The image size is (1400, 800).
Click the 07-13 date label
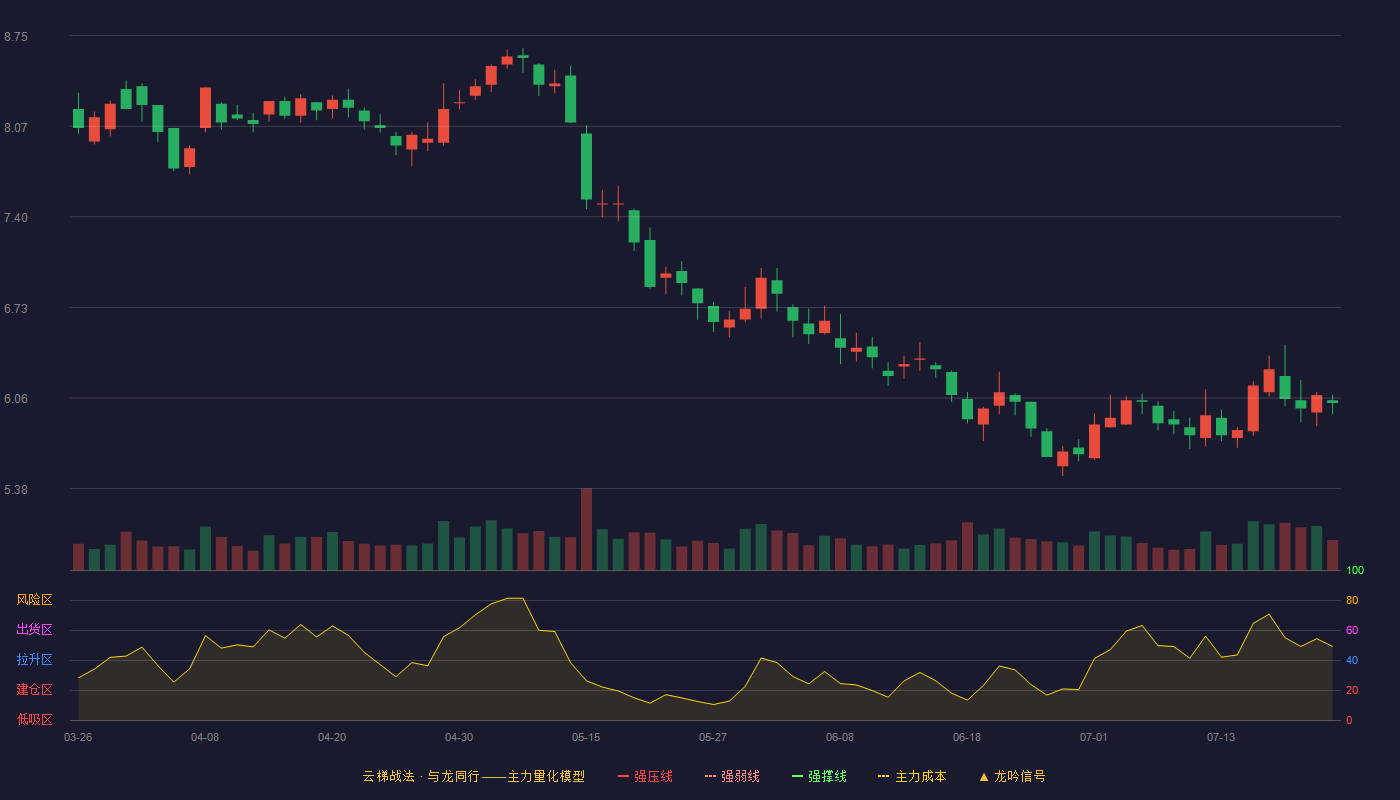point(1221,737)
